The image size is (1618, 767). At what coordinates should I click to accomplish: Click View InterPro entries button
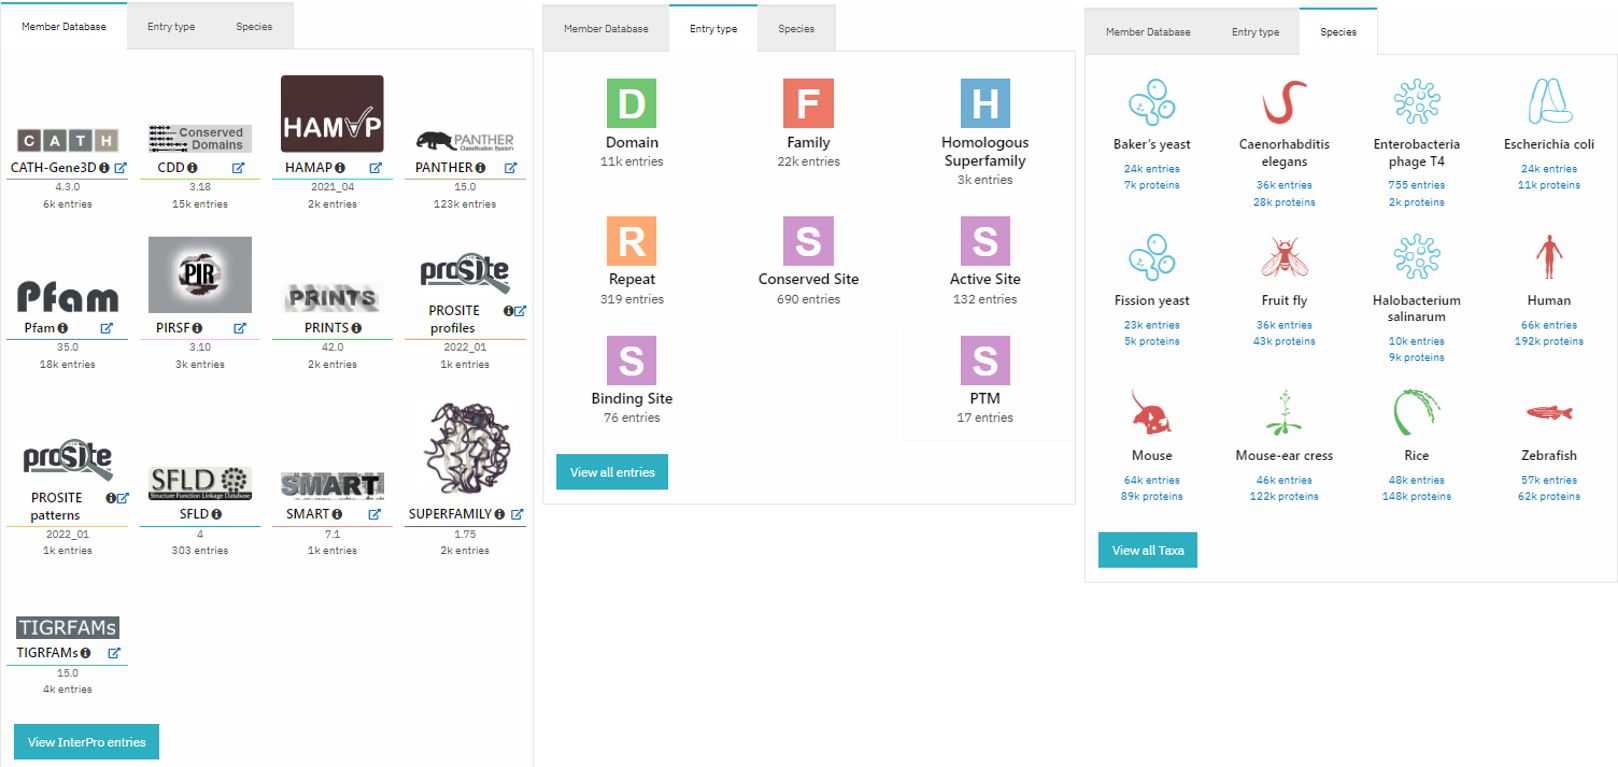[87, 742]
